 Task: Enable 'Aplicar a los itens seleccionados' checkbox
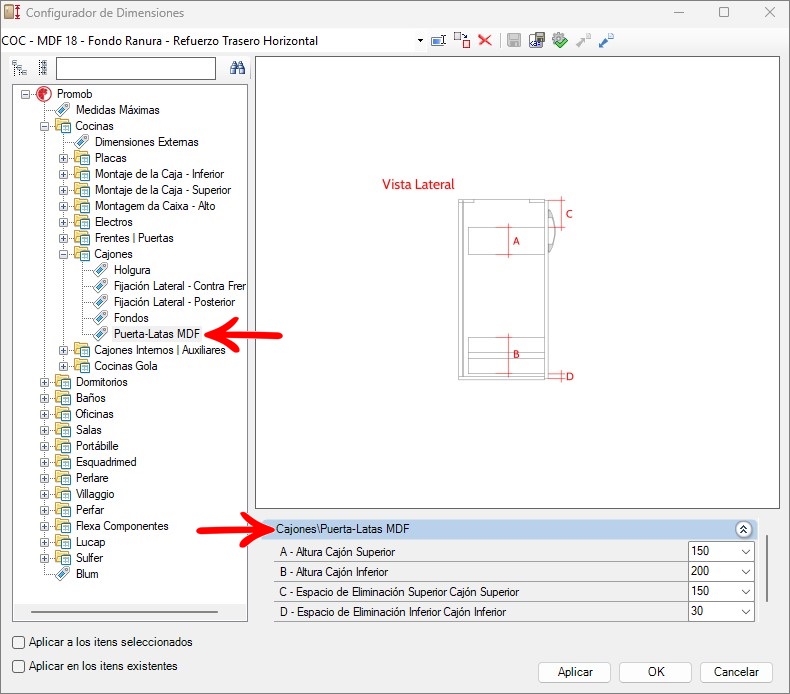pos(19,642)
